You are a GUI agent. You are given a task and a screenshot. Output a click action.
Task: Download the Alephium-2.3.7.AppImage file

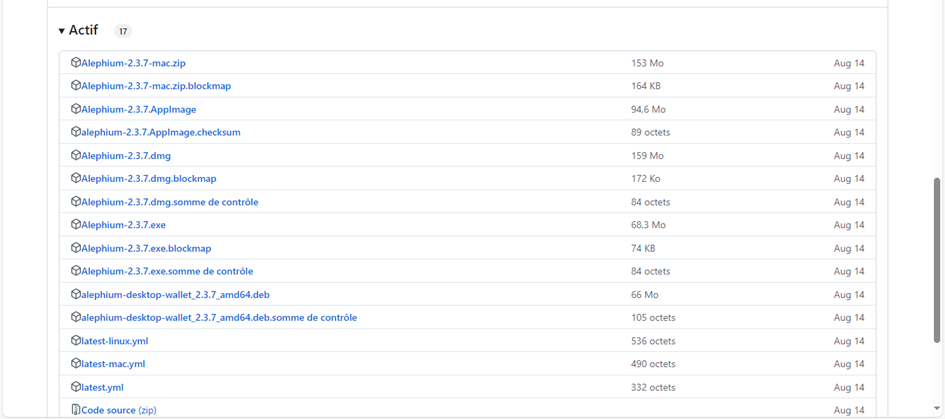[x=139, y=109]
